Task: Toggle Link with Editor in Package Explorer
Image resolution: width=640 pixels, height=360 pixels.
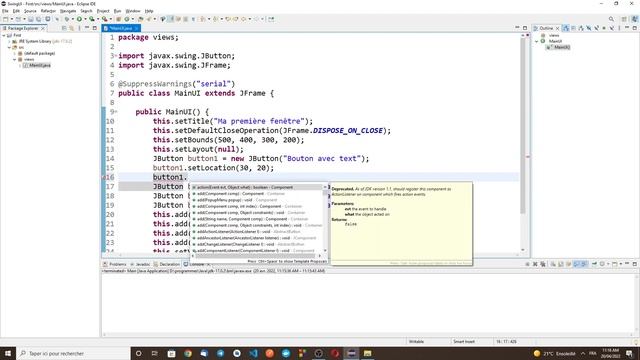Action: click(71, 28)
